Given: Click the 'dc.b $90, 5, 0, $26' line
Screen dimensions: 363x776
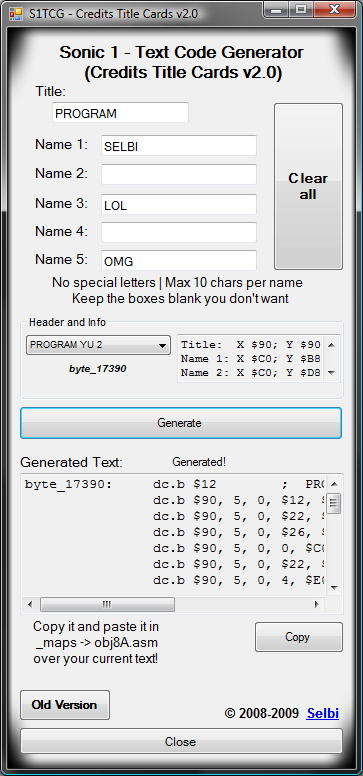Looking at the screenshot, I should click(239, 533).
